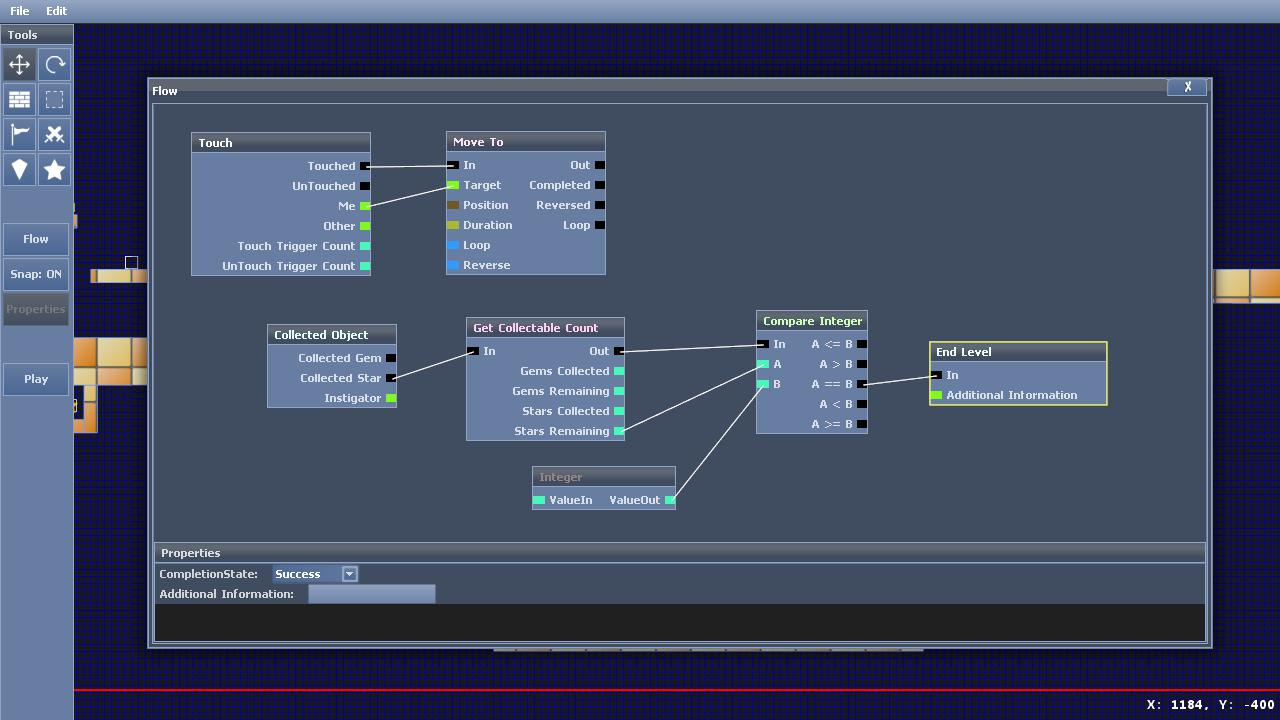Select the Move tool
This screenshot has height=720, width=1280.
click(x=19, y=65)
